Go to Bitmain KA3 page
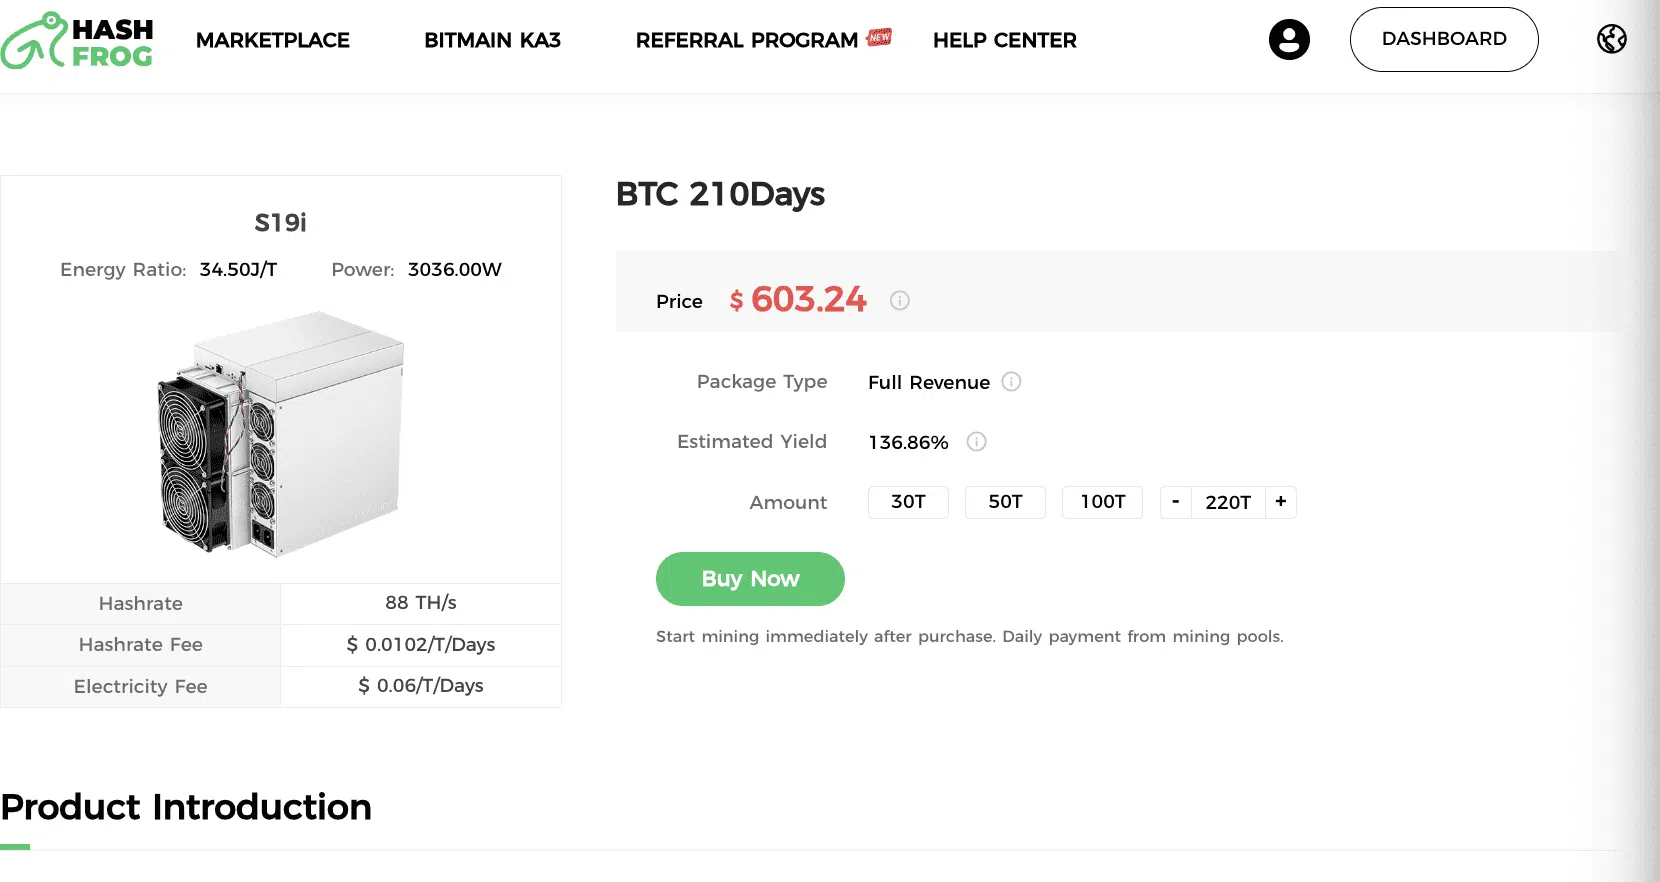1660x882 pixels. click(x=492, y=41)
